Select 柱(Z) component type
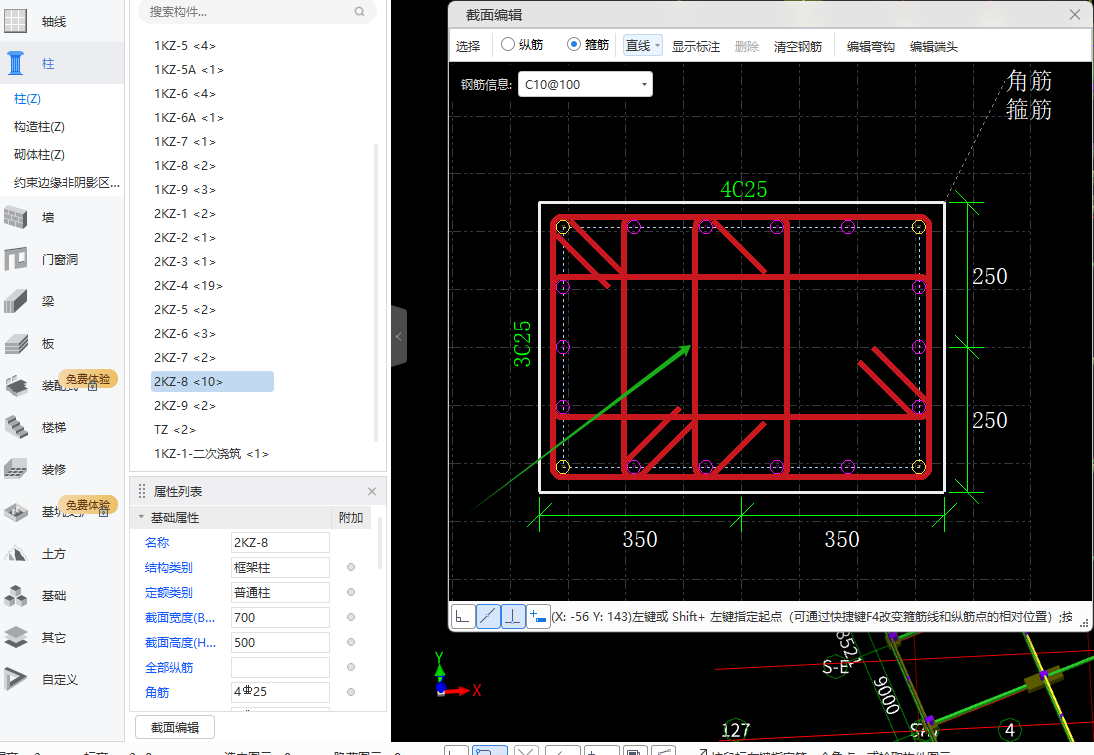This screenshot has width=1094, height=755. coord(27,99)
